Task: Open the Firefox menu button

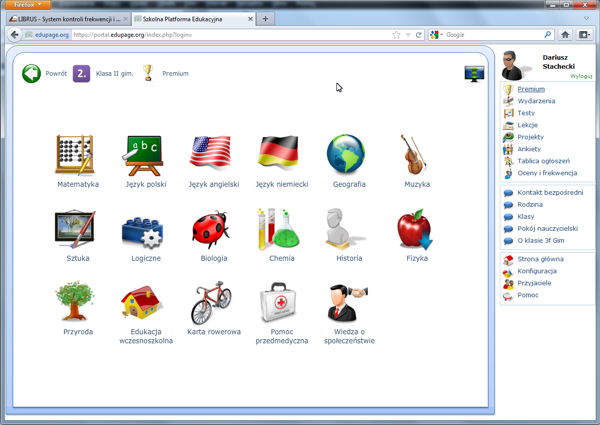Action: tap(28, 5)
